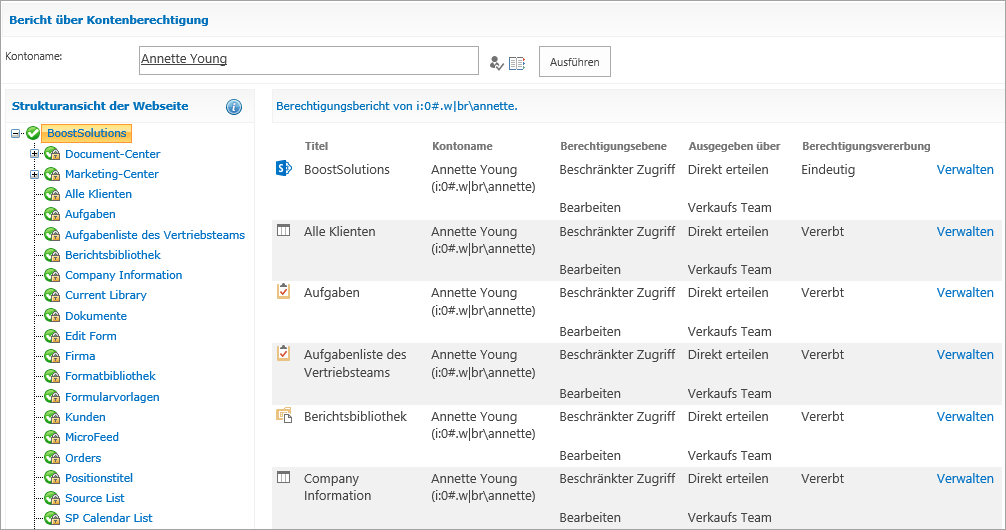
Task: Click the Kontoname input field
Action: pos(309,60)
